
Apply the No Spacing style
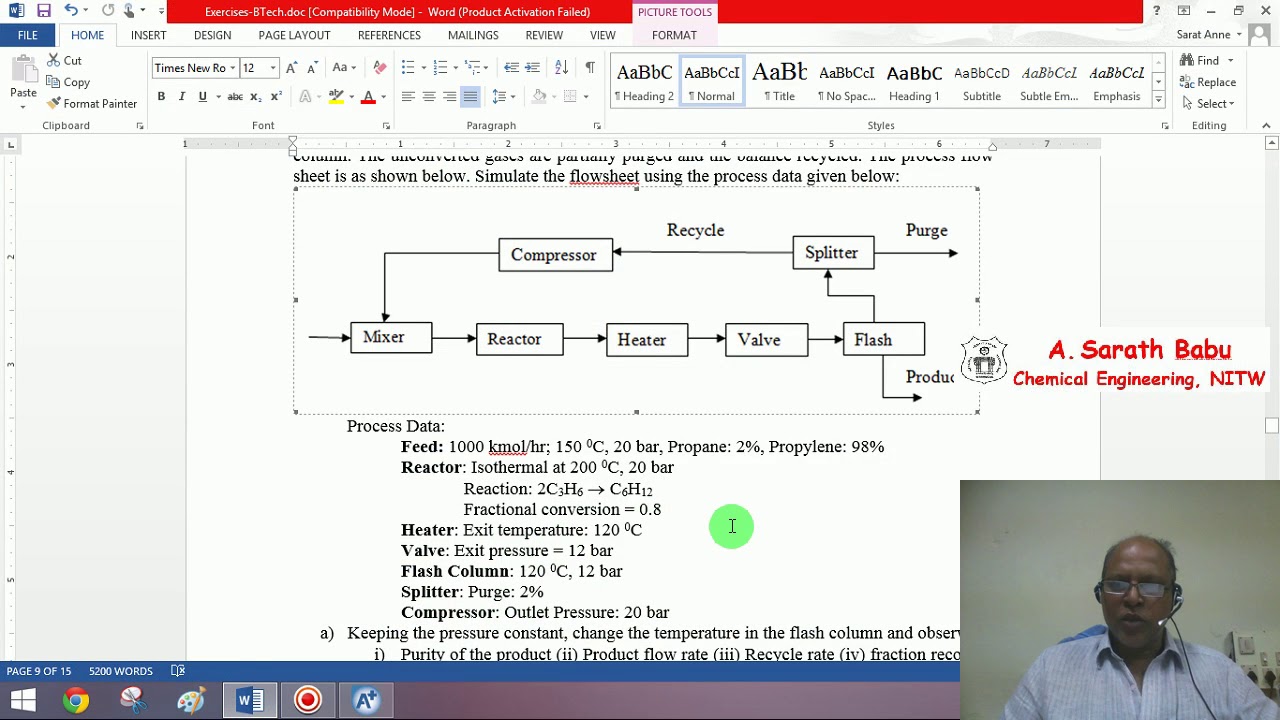[846, 82]
